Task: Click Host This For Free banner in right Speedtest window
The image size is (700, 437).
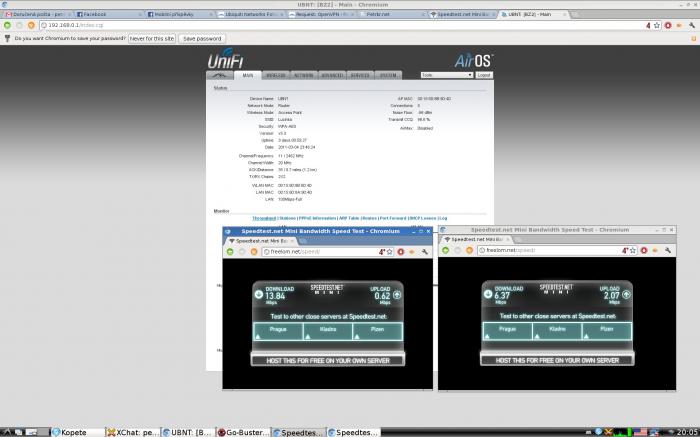Action: click(557, 360)
